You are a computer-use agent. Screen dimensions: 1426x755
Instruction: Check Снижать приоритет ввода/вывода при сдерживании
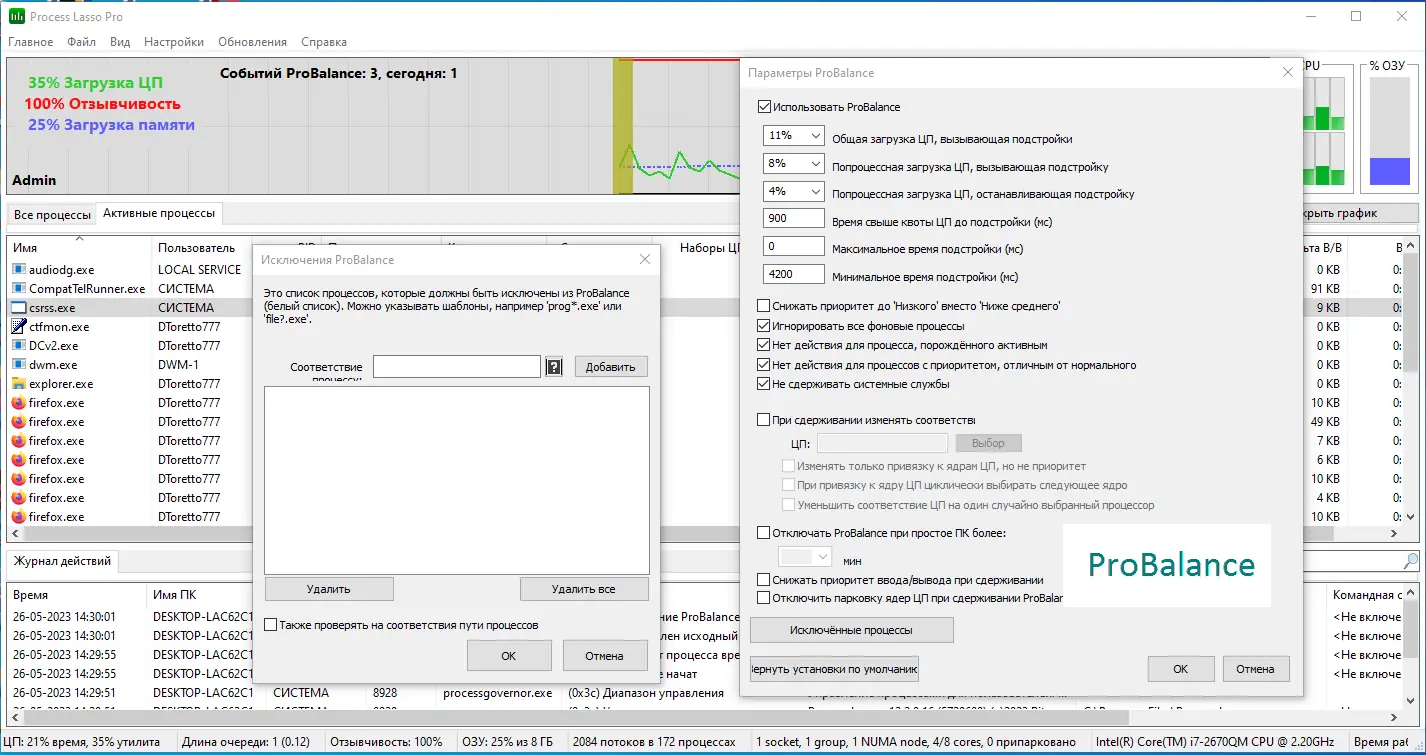[765, 580]
